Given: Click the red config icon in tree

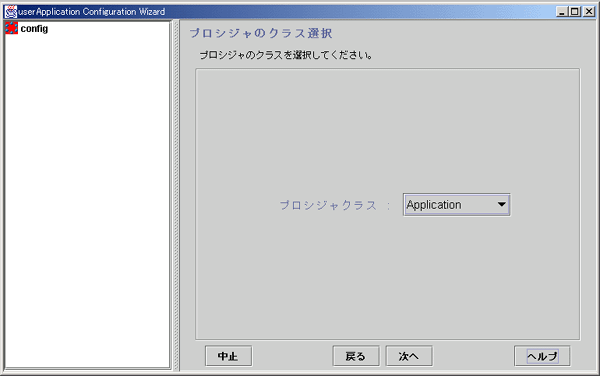Looking at the screenshot, I should click(x=11, y=28).
